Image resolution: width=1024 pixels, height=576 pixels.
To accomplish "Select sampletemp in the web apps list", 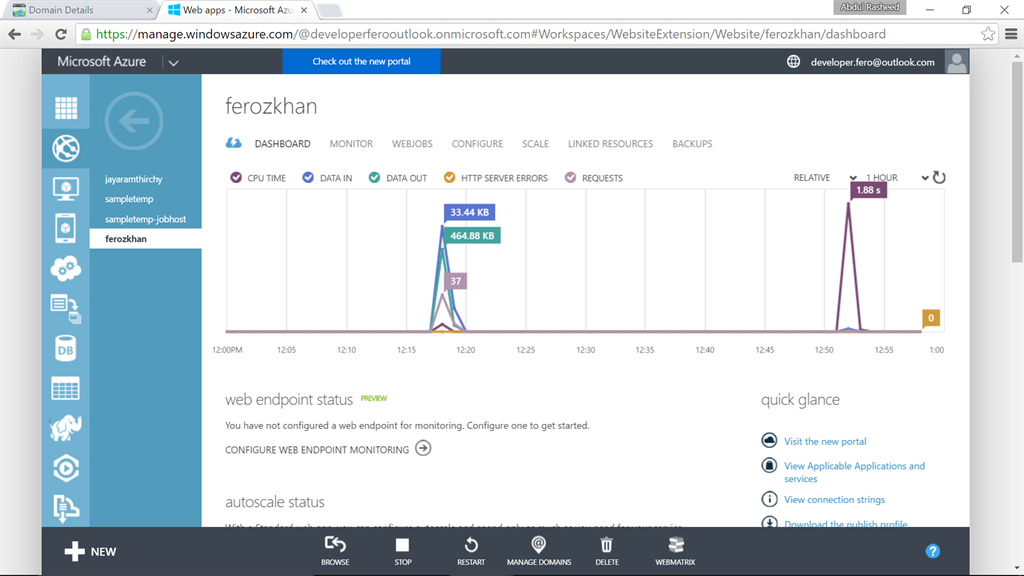I will 129,199.
